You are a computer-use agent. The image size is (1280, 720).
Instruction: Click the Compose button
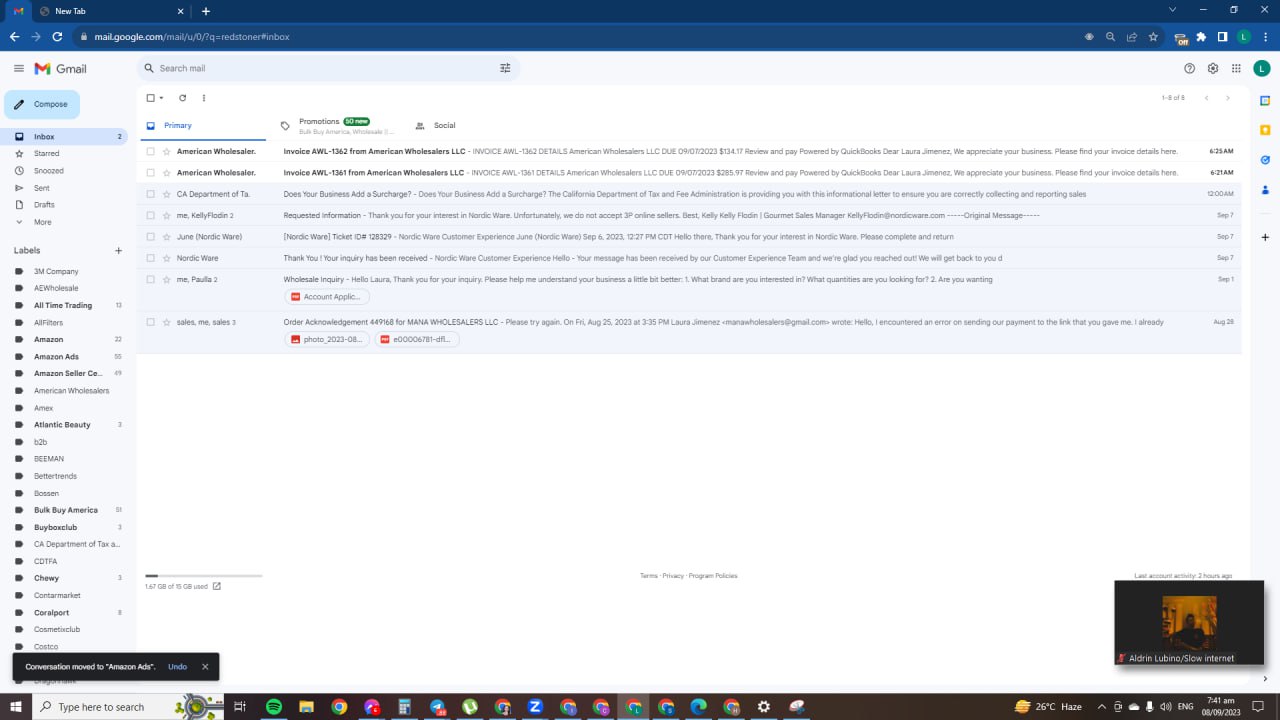[42, 104]
